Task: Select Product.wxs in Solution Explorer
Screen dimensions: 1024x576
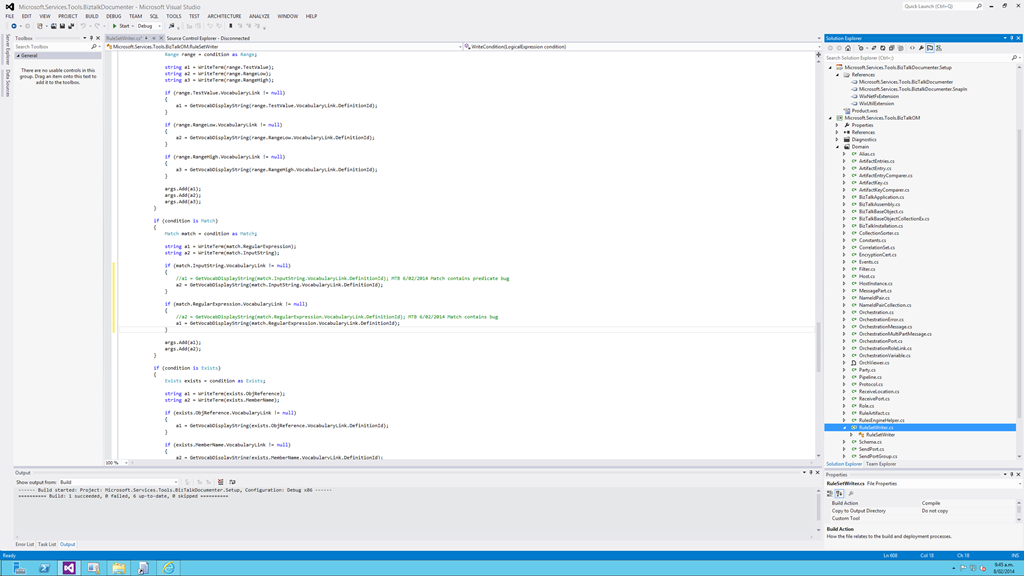Action: [865, 111]
